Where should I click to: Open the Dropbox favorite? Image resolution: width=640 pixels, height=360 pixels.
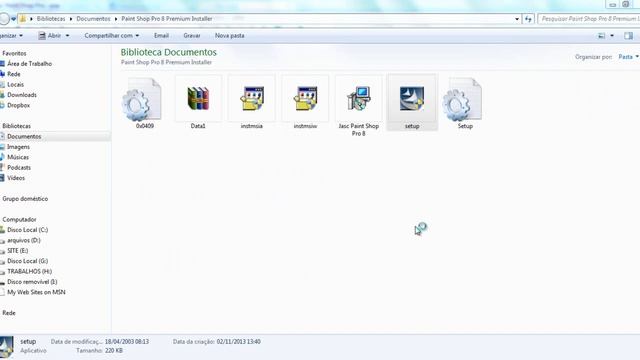pyautogui.click(x=18, y=105)
